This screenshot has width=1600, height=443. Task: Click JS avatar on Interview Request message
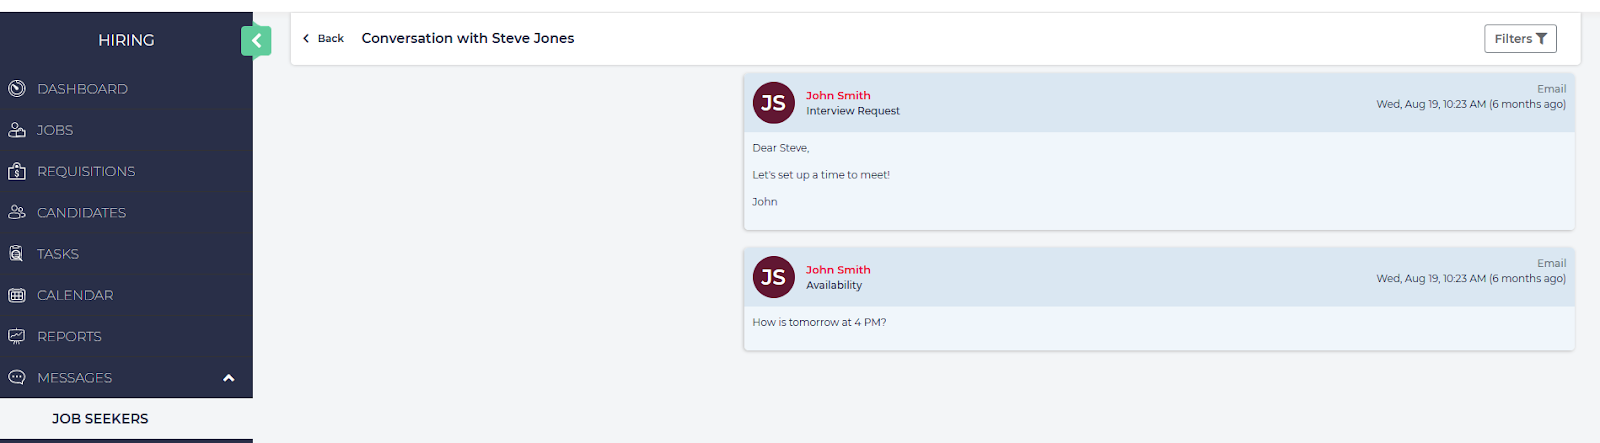[x=773, y=103]
